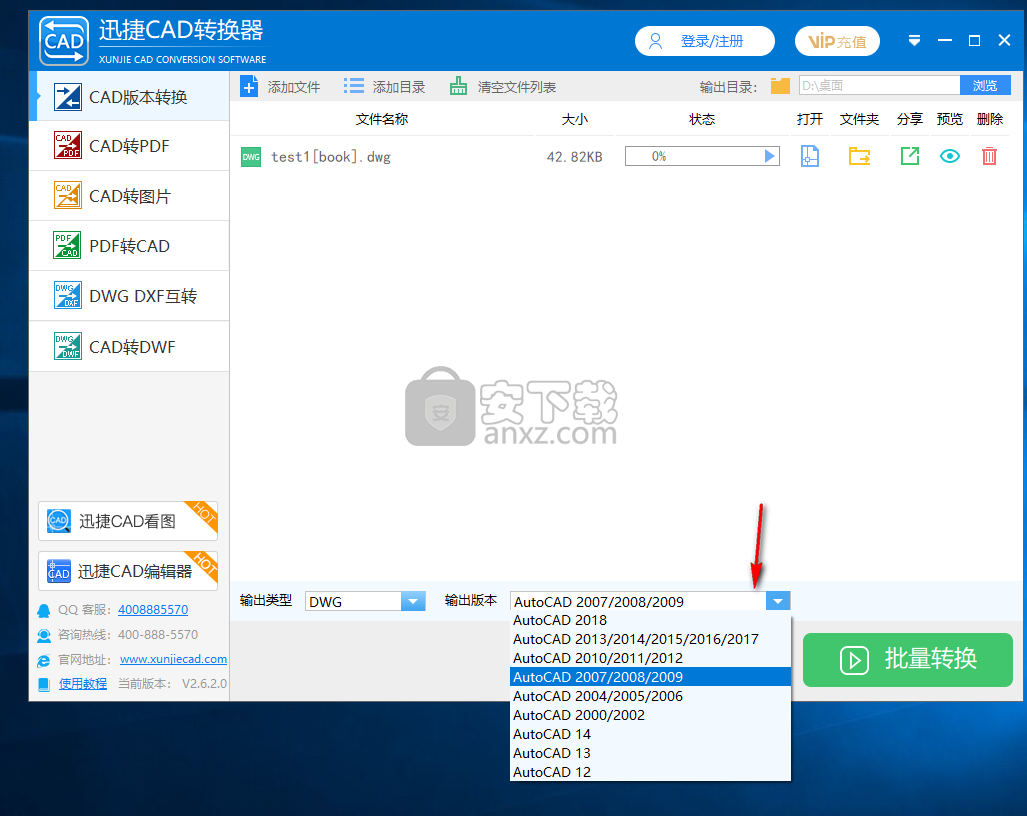Expand the 输出类型 DWG dropdown
This screenshot has height=816, width=1027.
pyautogui.click(x=413, y=601)
